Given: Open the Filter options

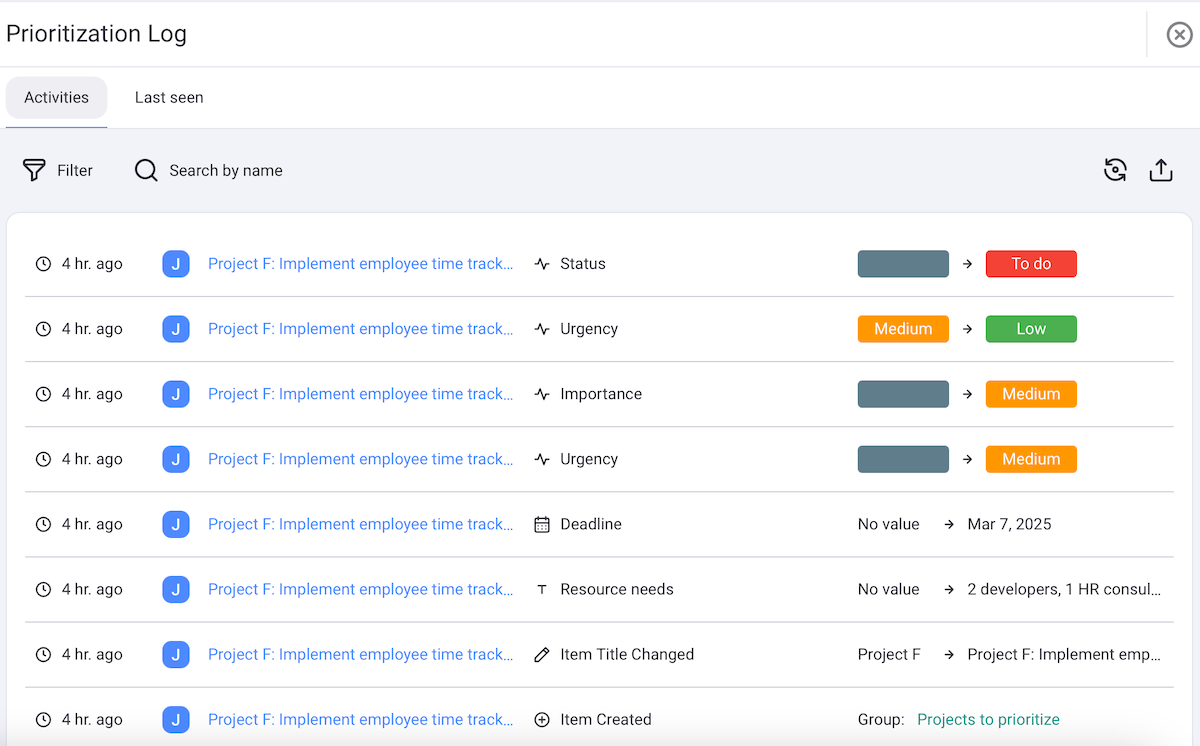Looking at the screenshot, I should point(57,170).
